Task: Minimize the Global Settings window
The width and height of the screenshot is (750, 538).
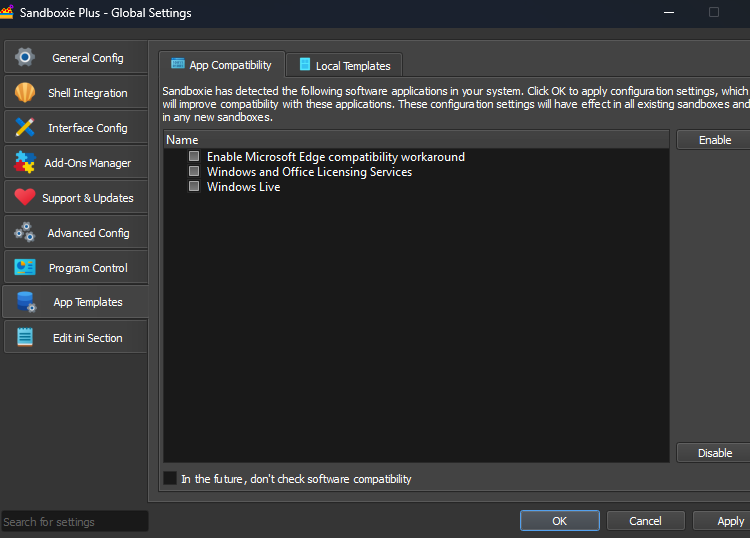Action: pos(669,12)
